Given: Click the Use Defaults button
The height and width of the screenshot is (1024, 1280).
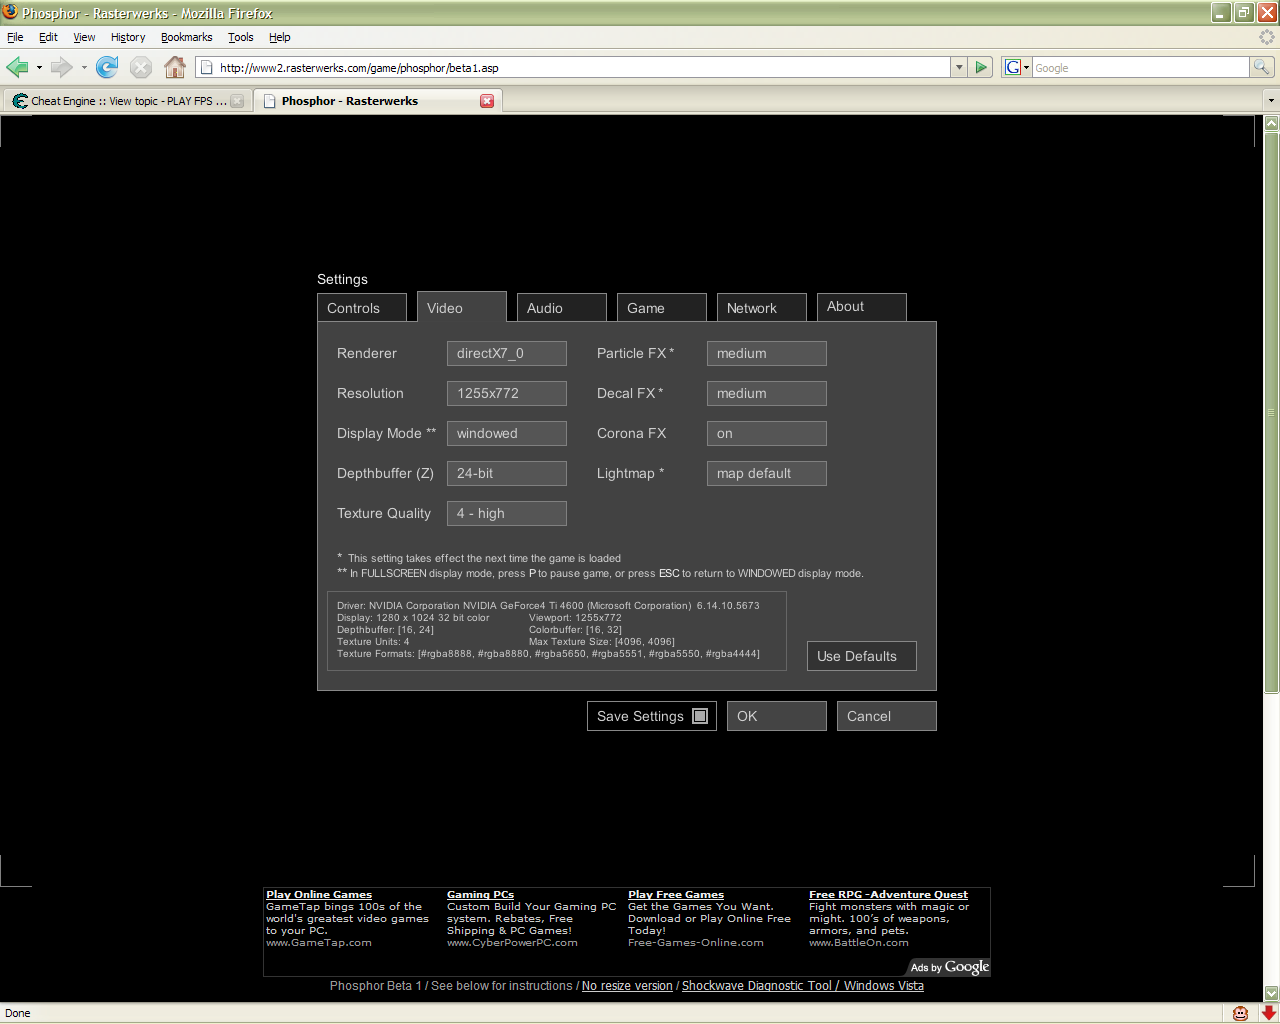Looking at the screenshot, I should pos(861,656).
